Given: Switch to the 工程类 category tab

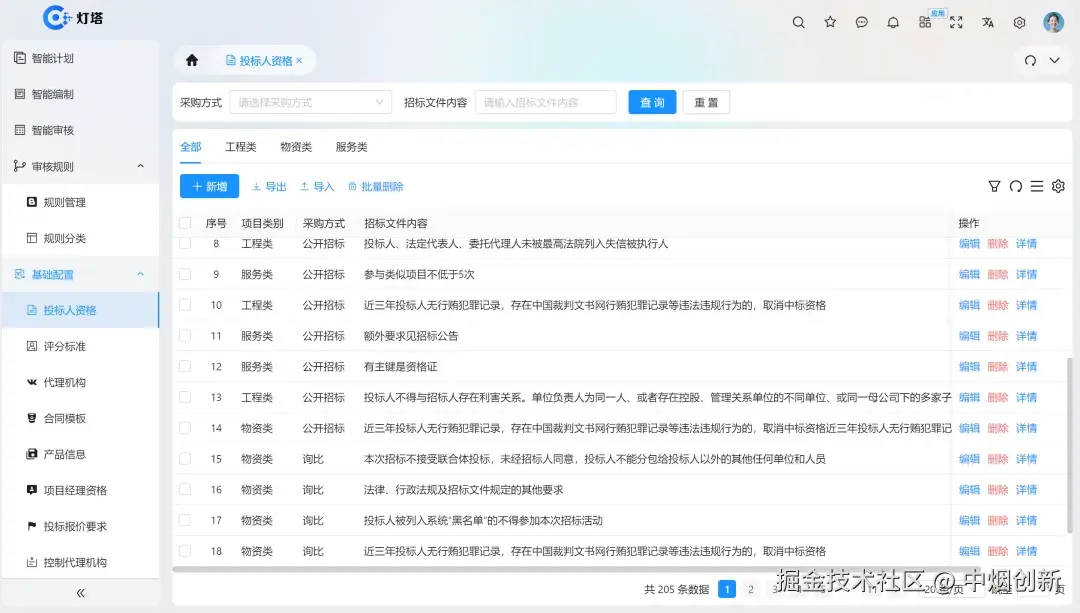Looking at the screenshot, I should coord(240,146).
